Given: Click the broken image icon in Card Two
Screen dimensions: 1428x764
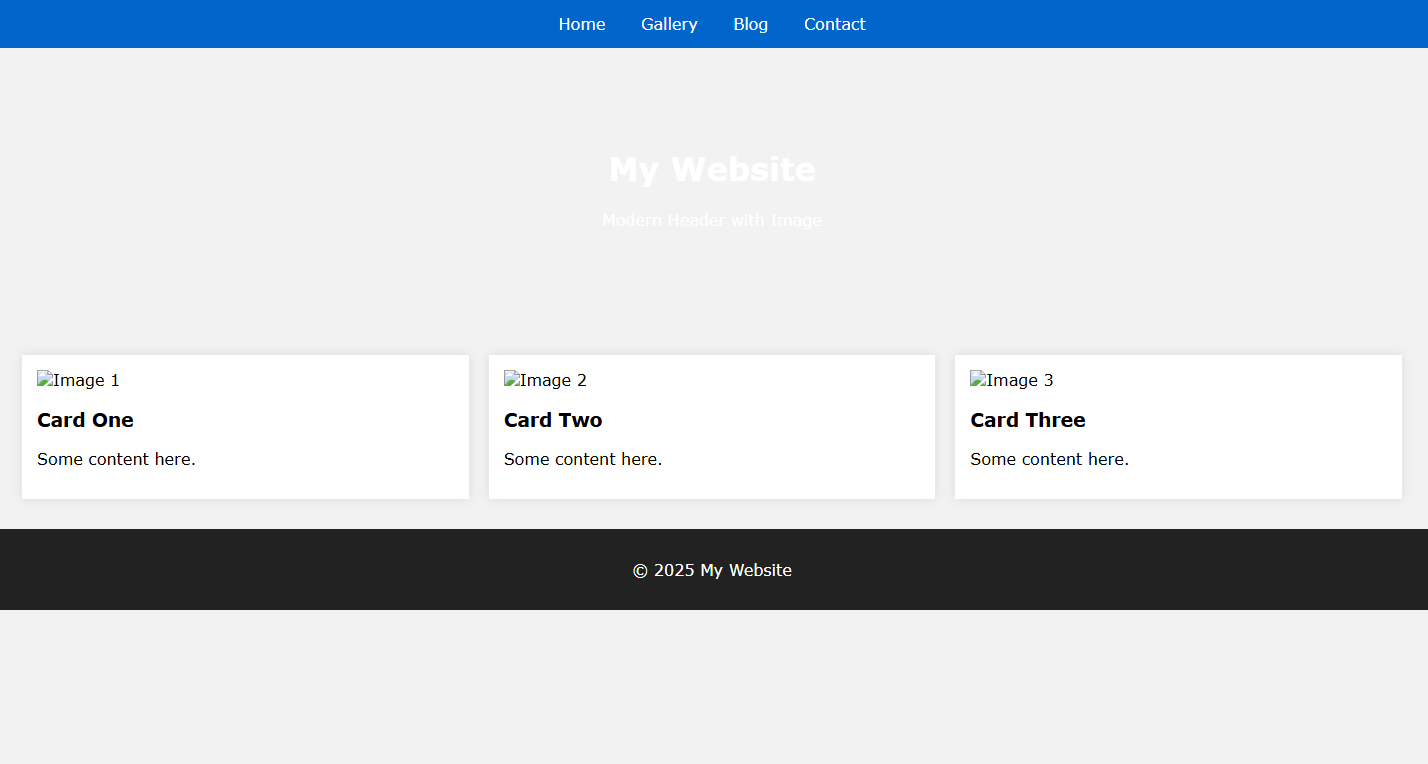Looking at the screenshot, I should (511, 380).
